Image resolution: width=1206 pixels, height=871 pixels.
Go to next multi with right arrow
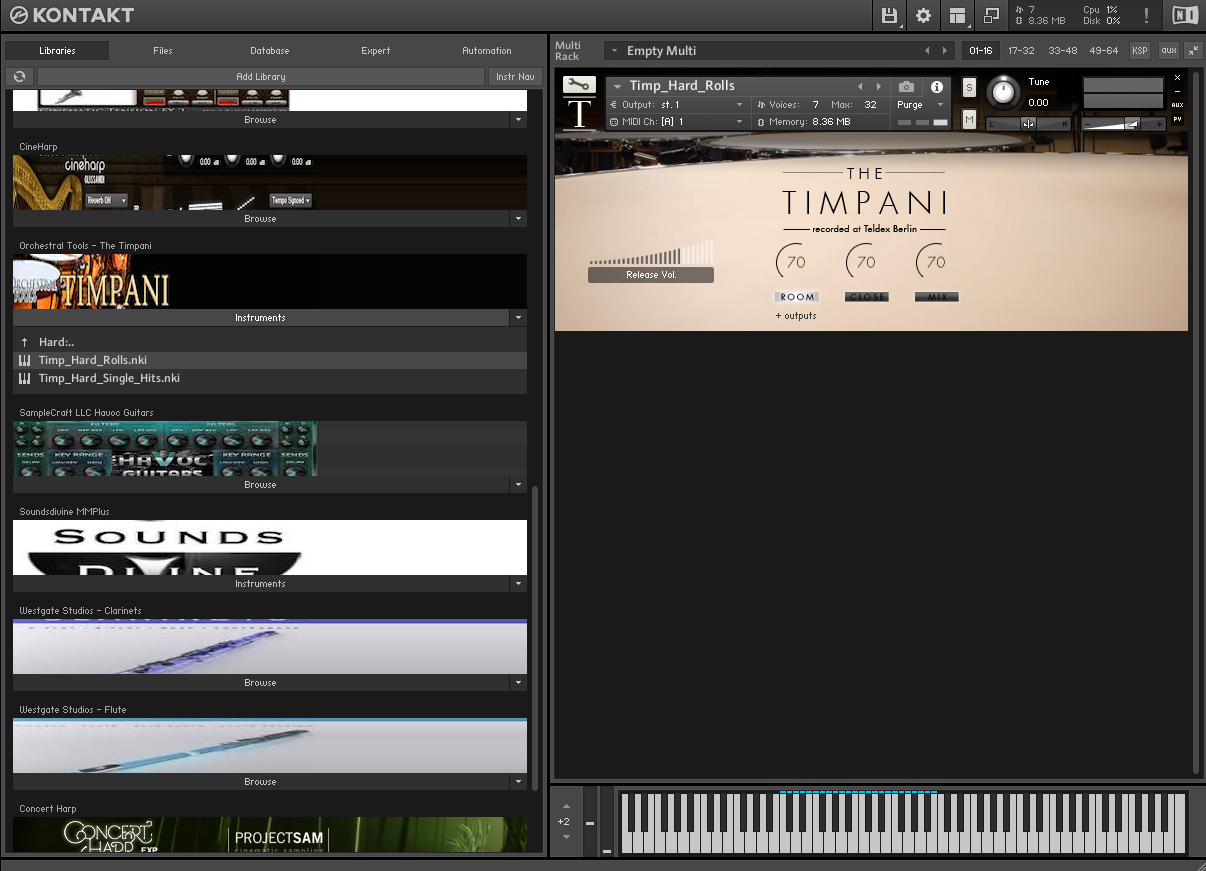(x=944, y=50)
